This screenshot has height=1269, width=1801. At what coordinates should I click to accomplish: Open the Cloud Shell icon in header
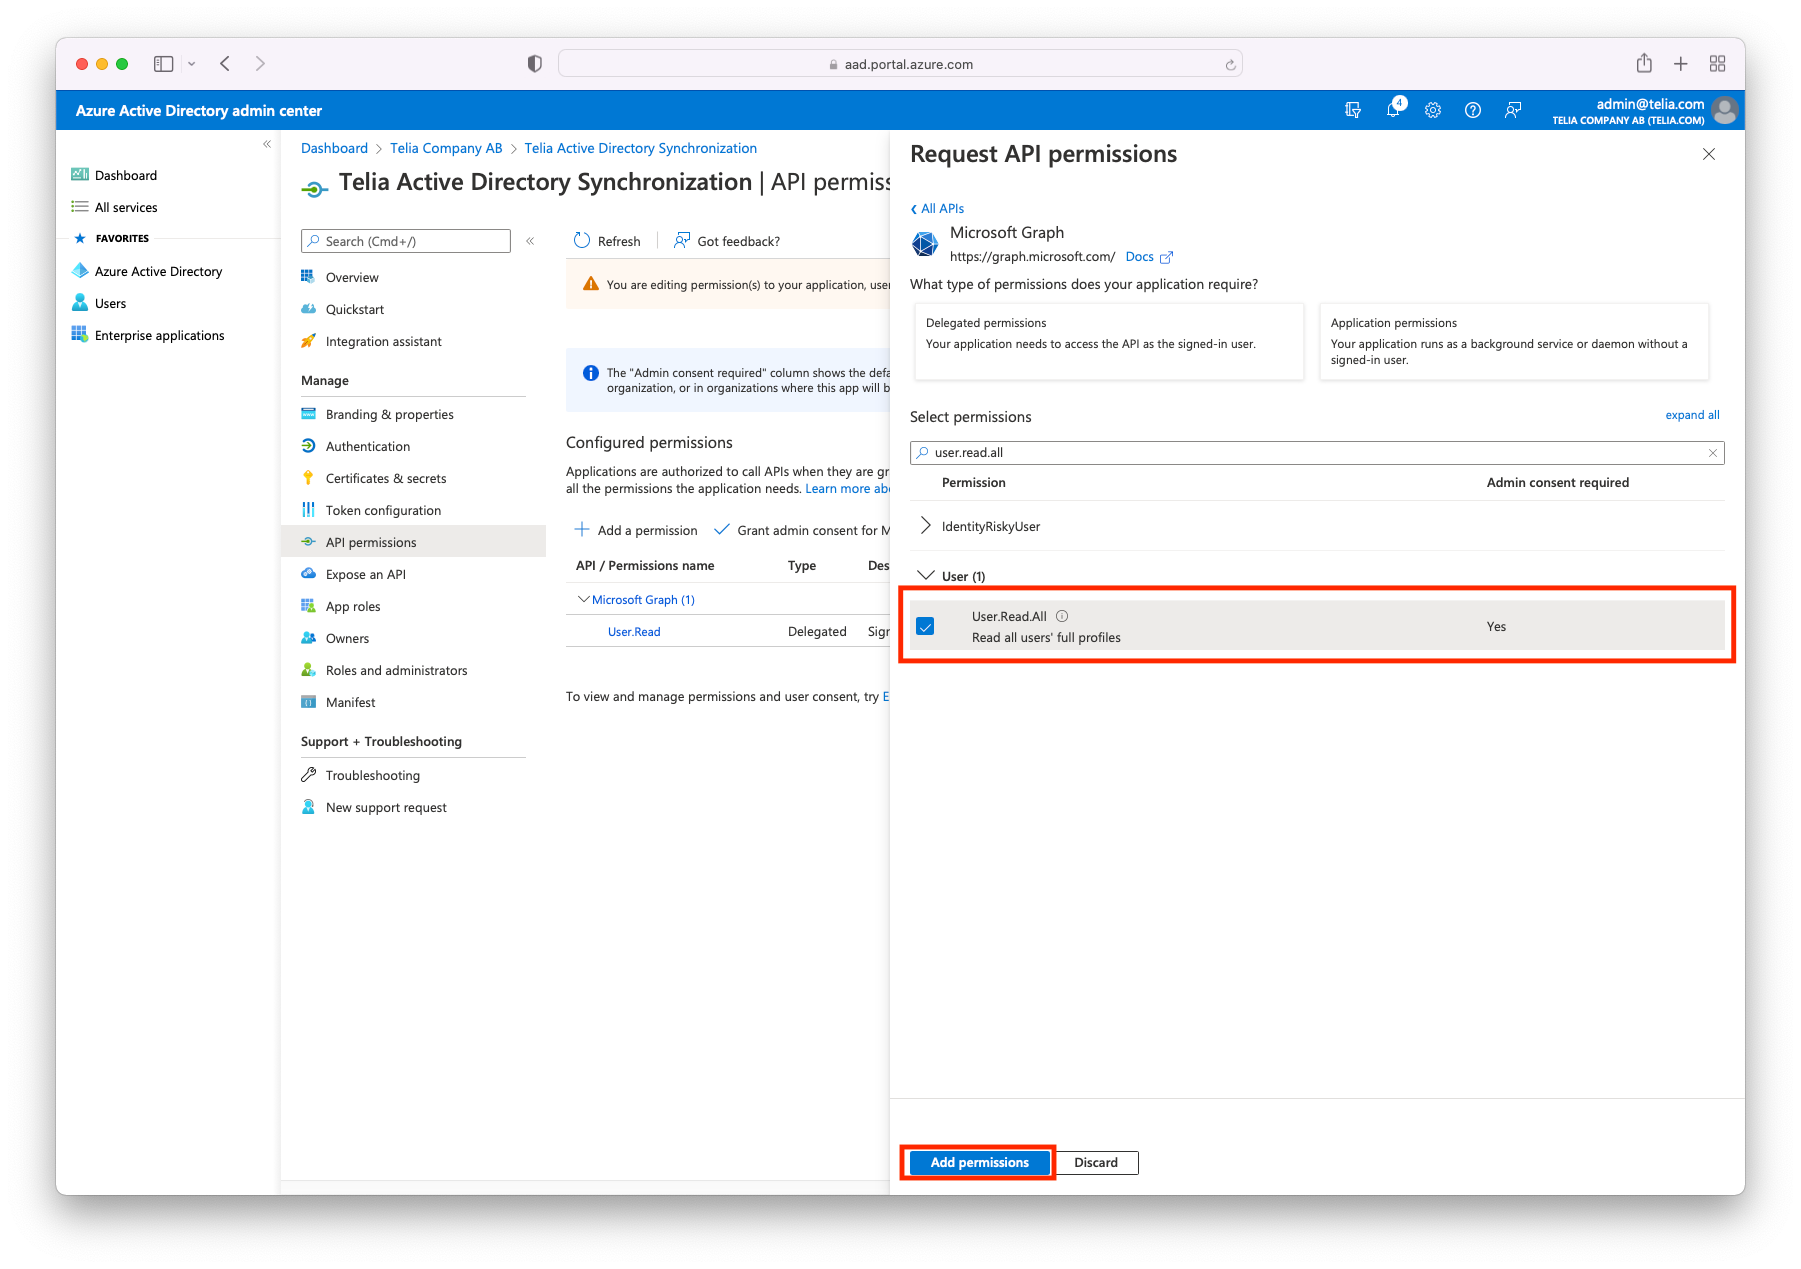pyautogui.click(x=1352, y=110)
